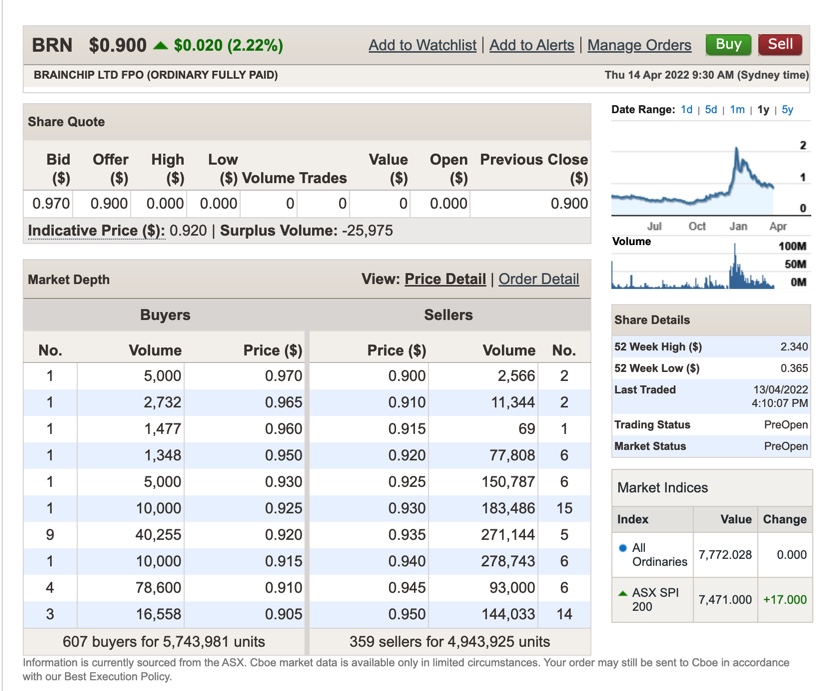Click seller volume 150,787

click(508, 482)
